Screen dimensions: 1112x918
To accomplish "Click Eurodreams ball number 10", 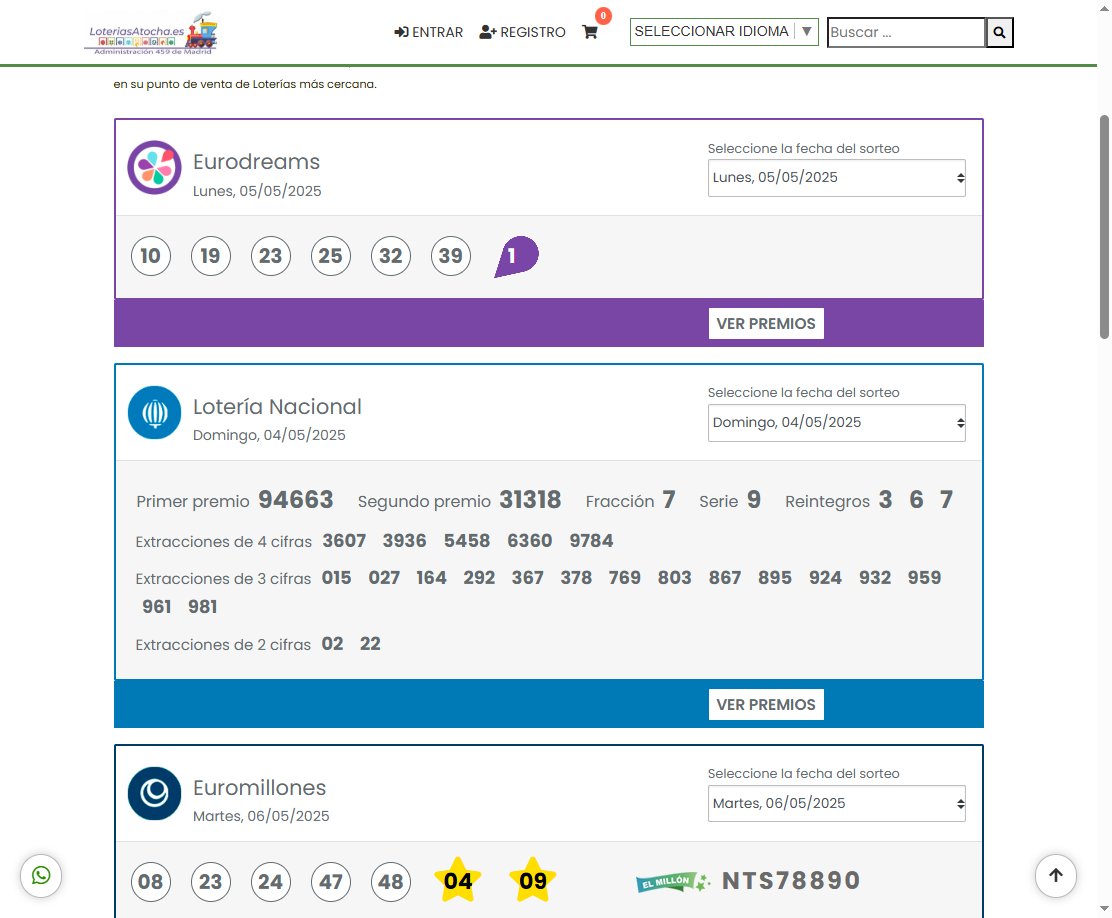I will (151, 256).
